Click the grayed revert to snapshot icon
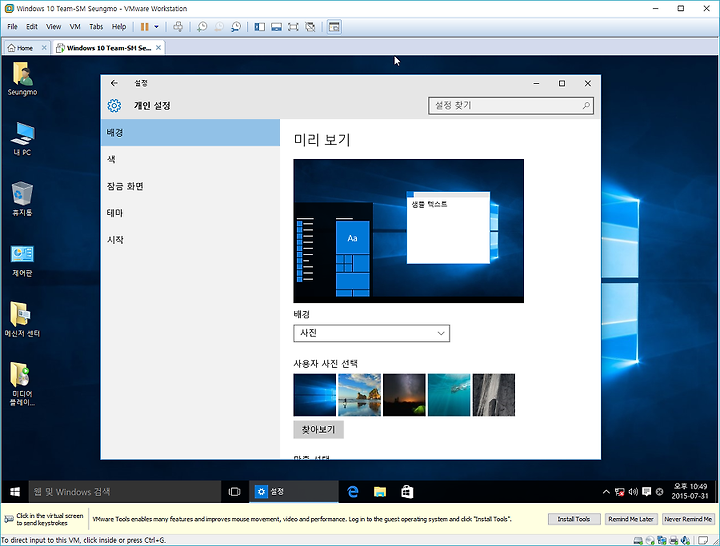Image resolution: width=720 pixels, height=546 pixels. tap(219, 27)
